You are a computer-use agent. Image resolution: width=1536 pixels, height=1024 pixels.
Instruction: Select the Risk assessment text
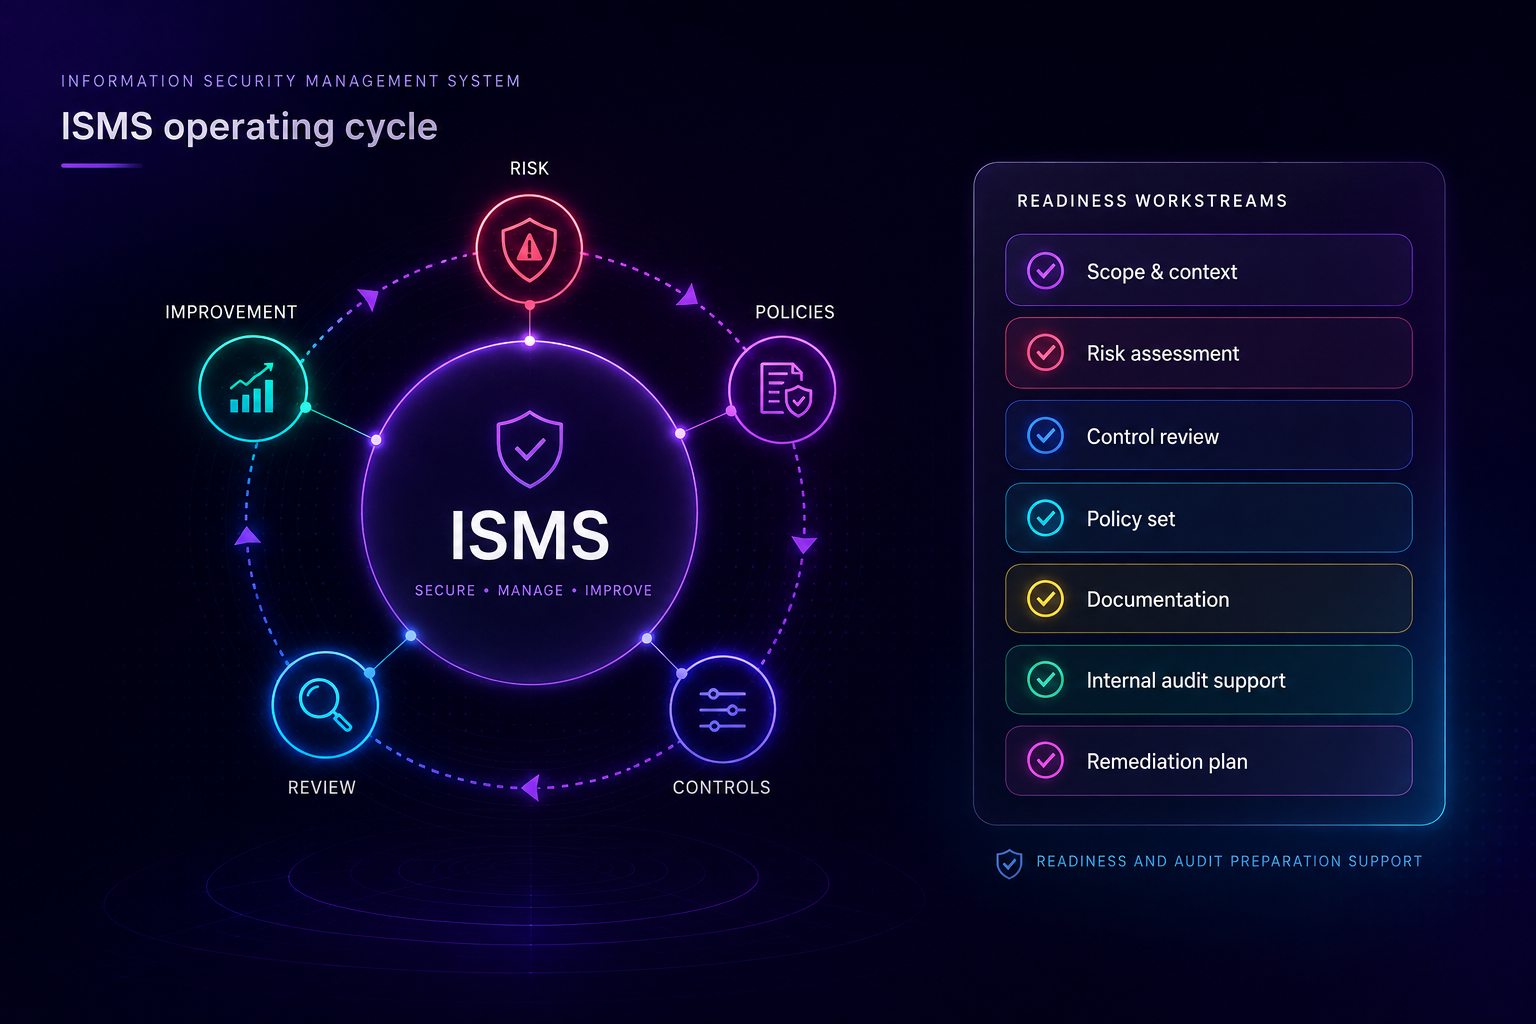[1163, 353]
